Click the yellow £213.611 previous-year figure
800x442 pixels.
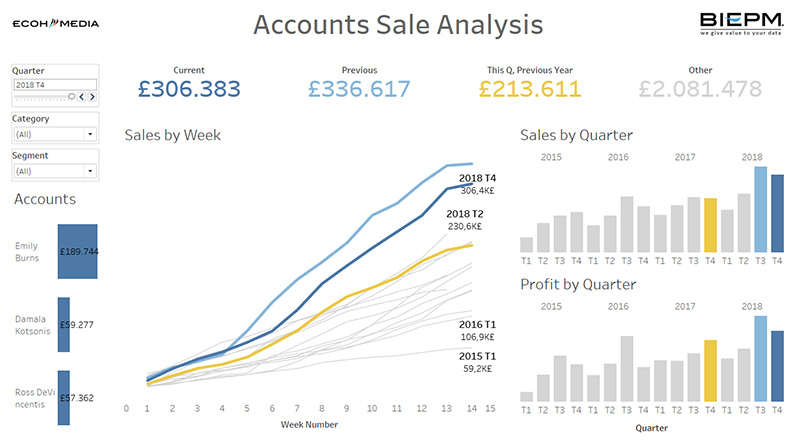point(530,89)
